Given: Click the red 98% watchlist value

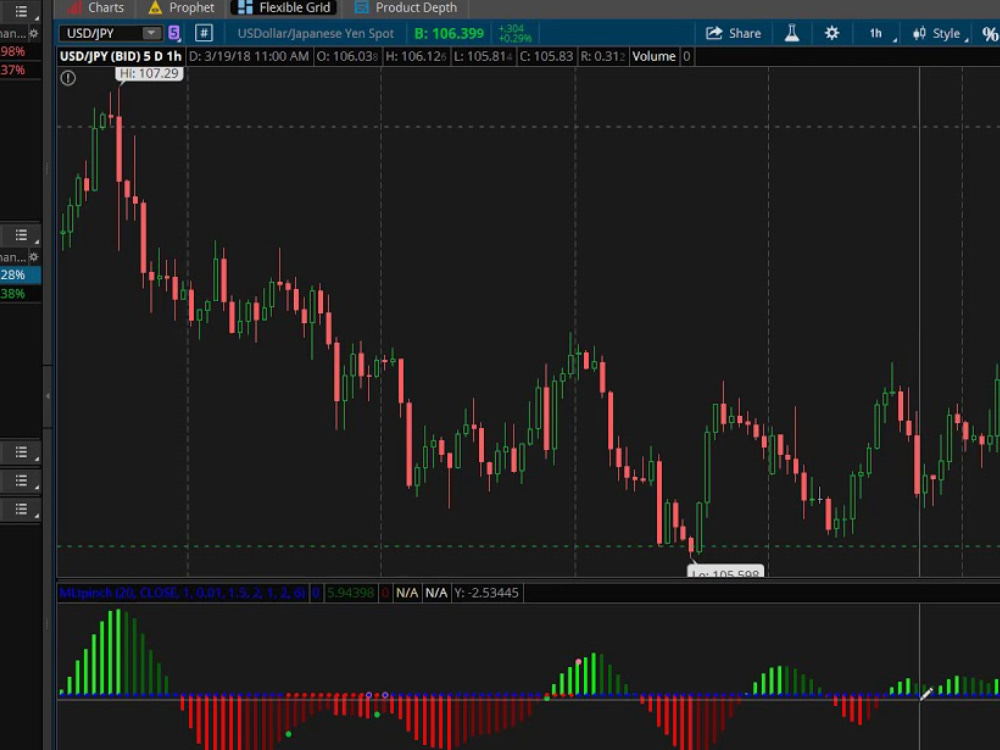Looking at the screenshot, I should point(13,51).
